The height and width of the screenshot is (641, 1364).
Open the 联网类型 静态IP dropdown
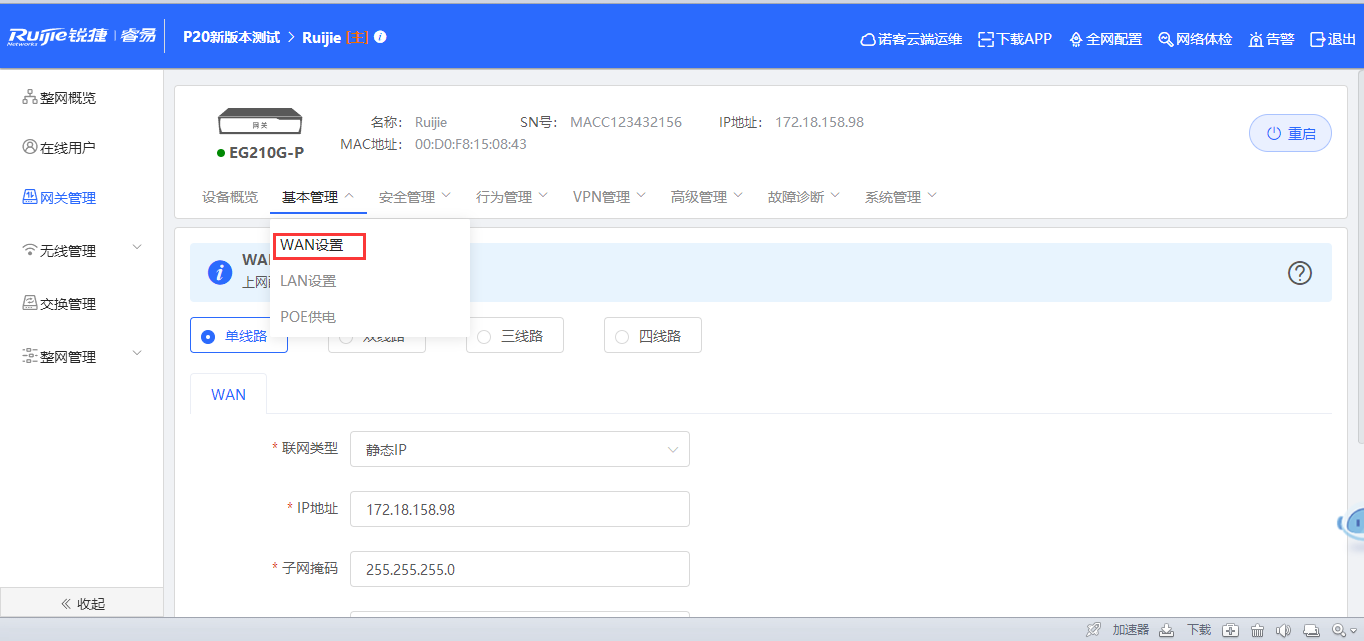pyautogui.click(x=520, y=449)
